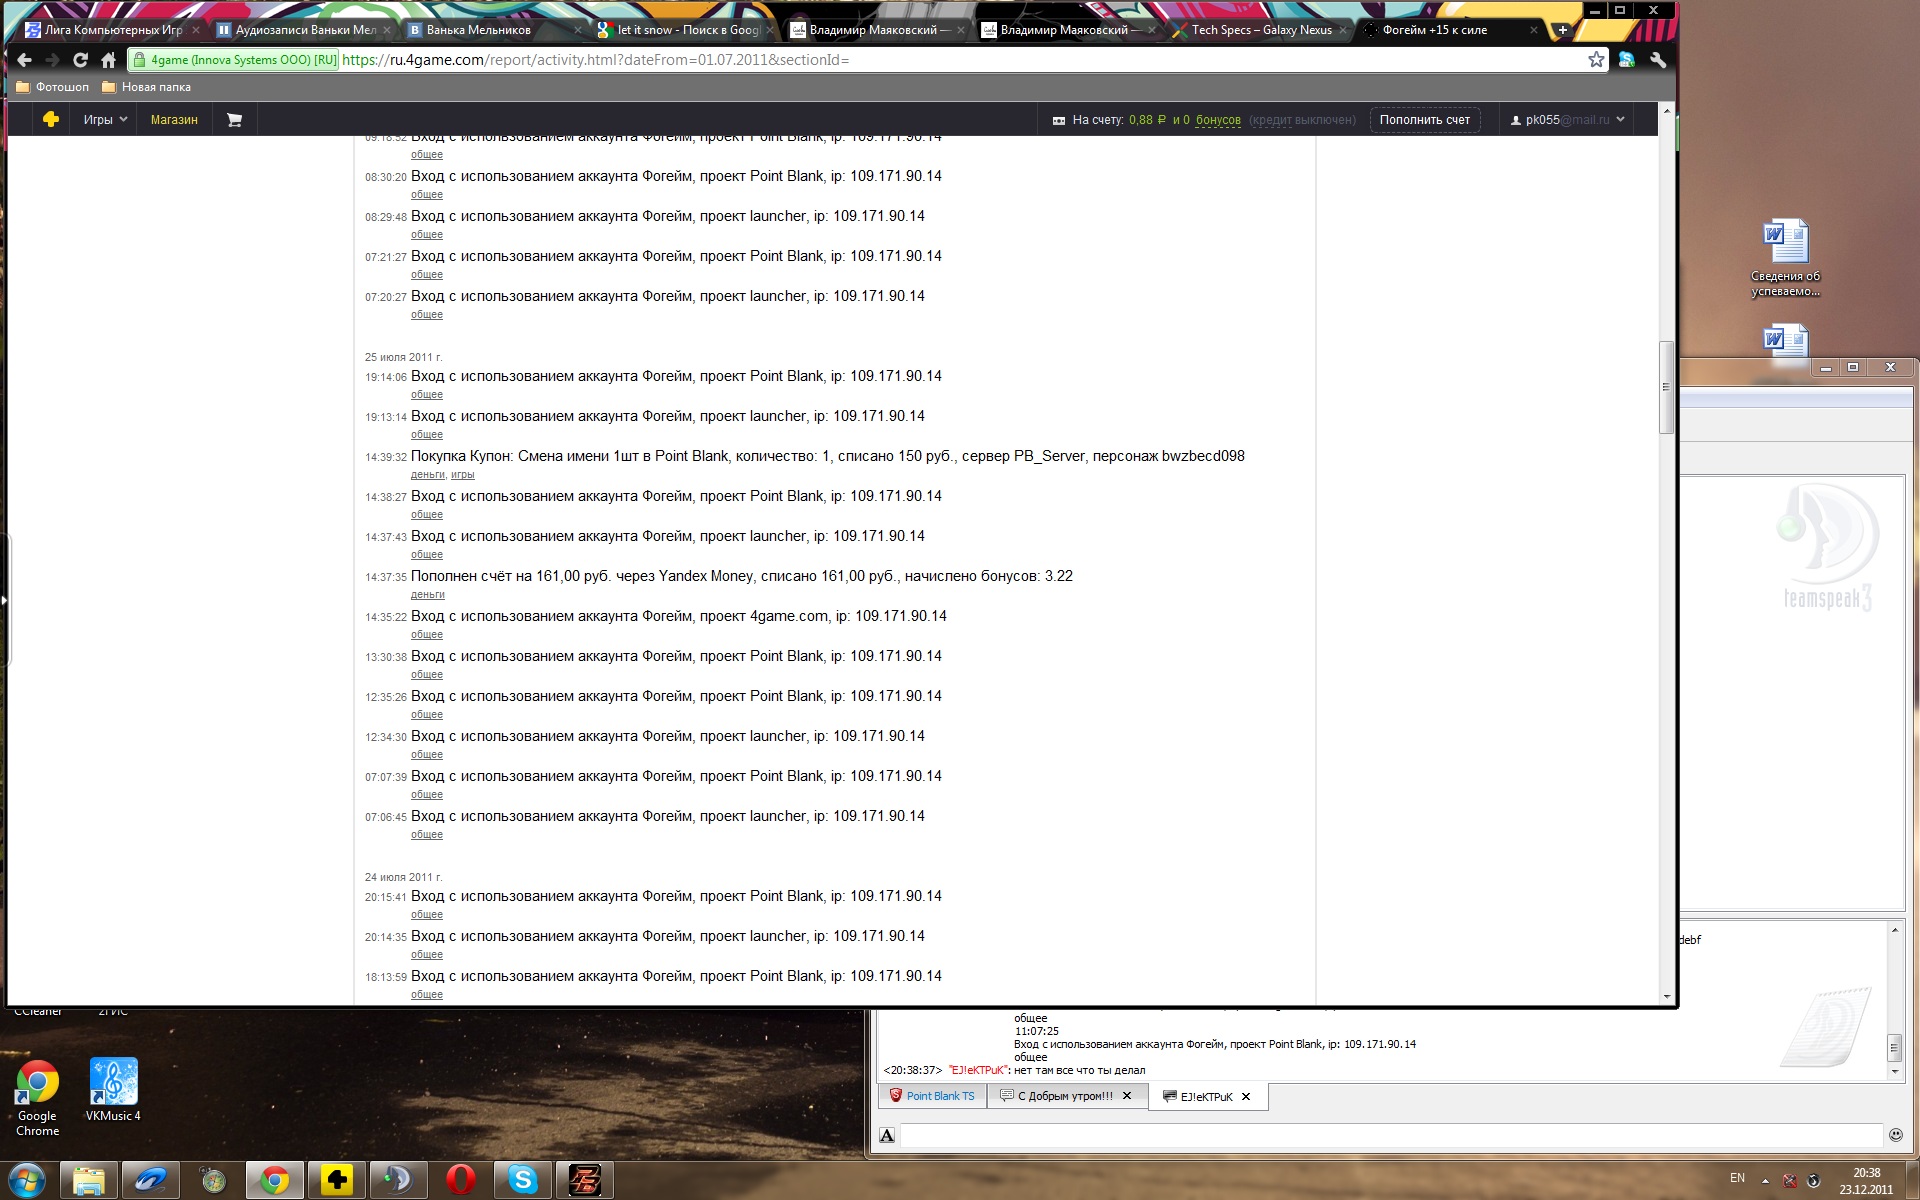The height and width of the screenshot is (1200, 1920).
Task: Go back using Chrome's back arrow
Action: pyautogui.click(x=25, y=60)
